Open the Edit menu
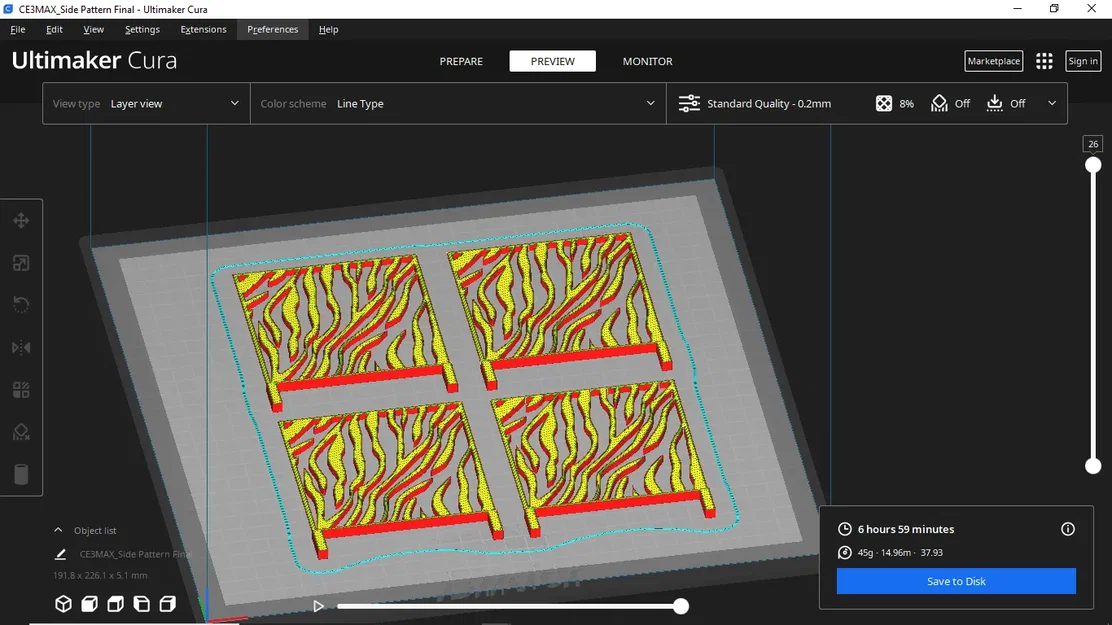The image size is (1112, 625). pyautogui.click(x=54, y=30)
